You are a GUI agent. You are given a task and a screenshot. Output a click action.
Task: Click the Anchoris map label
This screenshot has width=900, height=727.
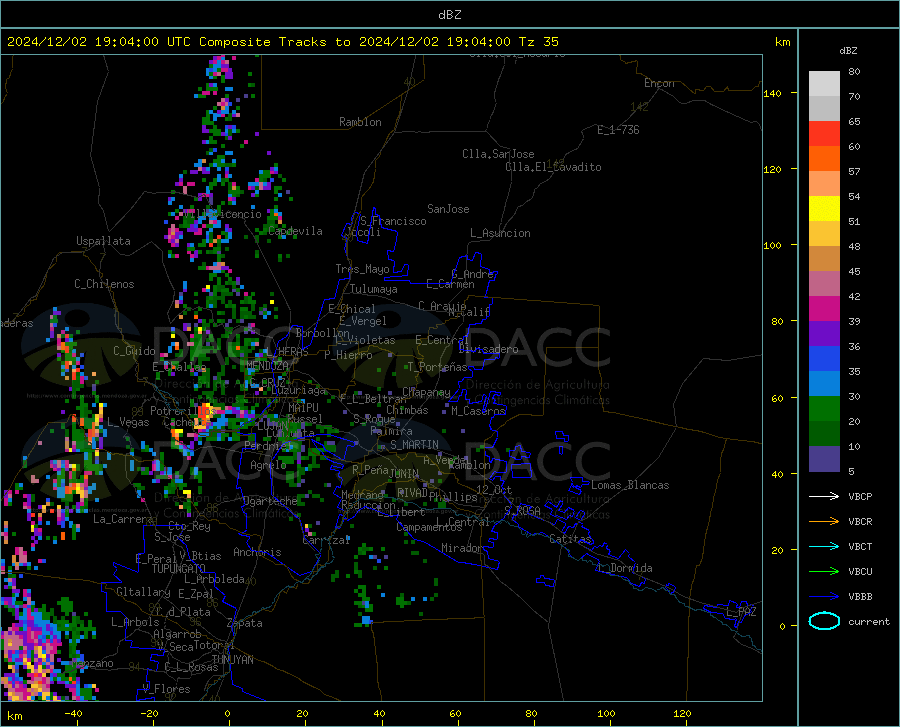(257, 552)
